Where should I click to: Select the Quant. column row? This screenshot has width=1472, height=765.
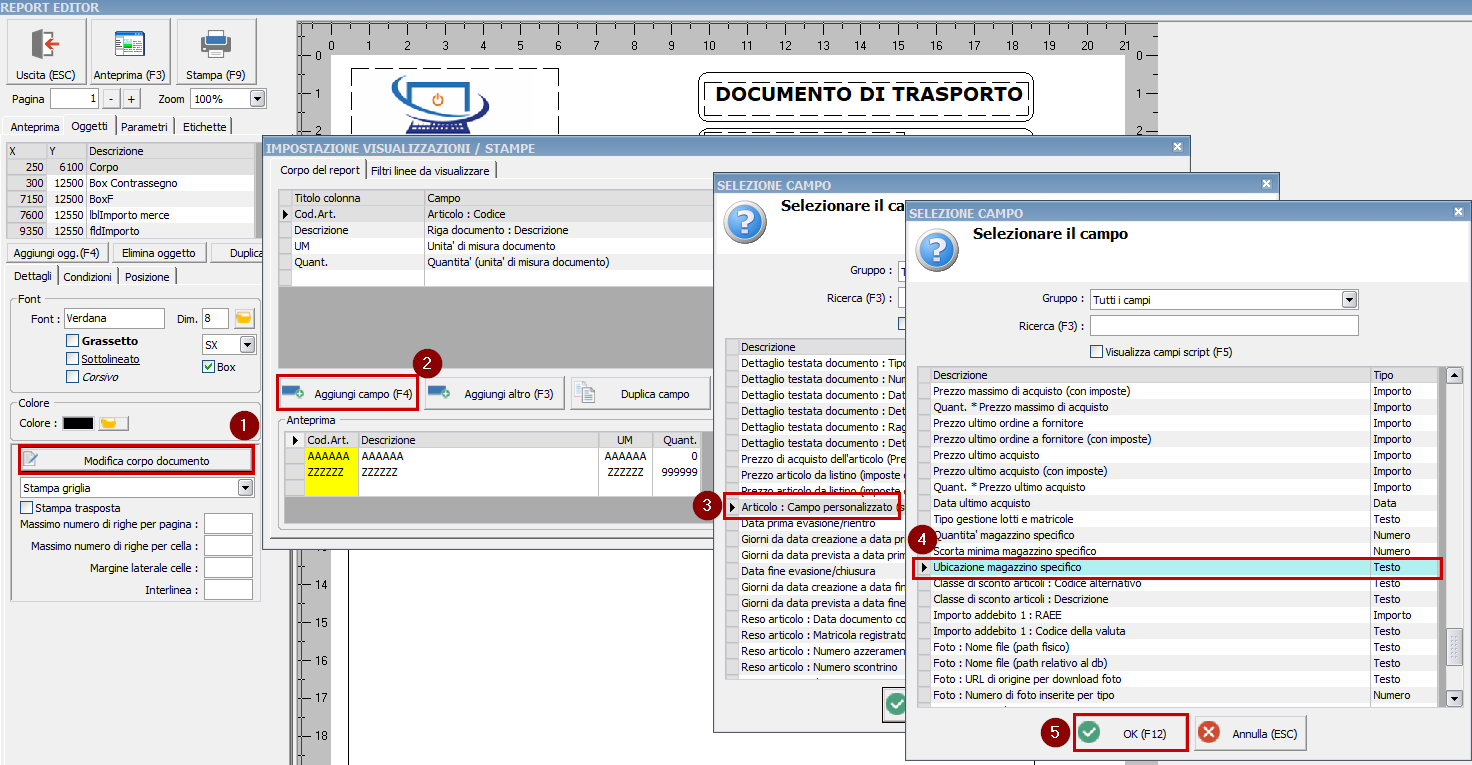coord(495,262)
